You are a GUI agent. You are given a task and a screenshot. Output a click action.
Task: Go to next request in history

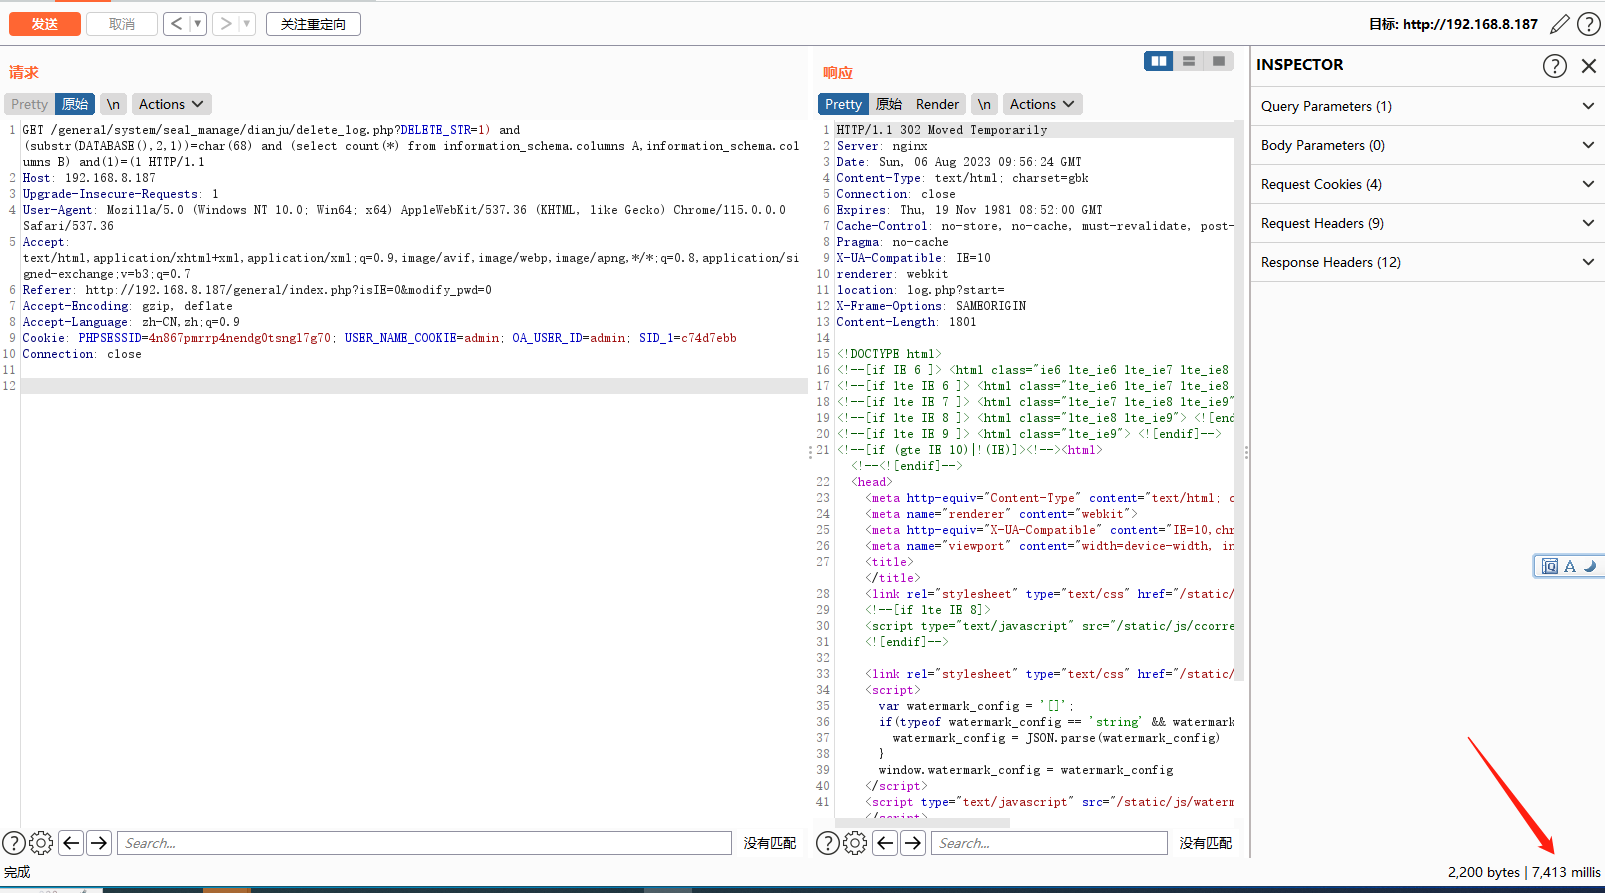pyautogui.click(x=226, y=24)
